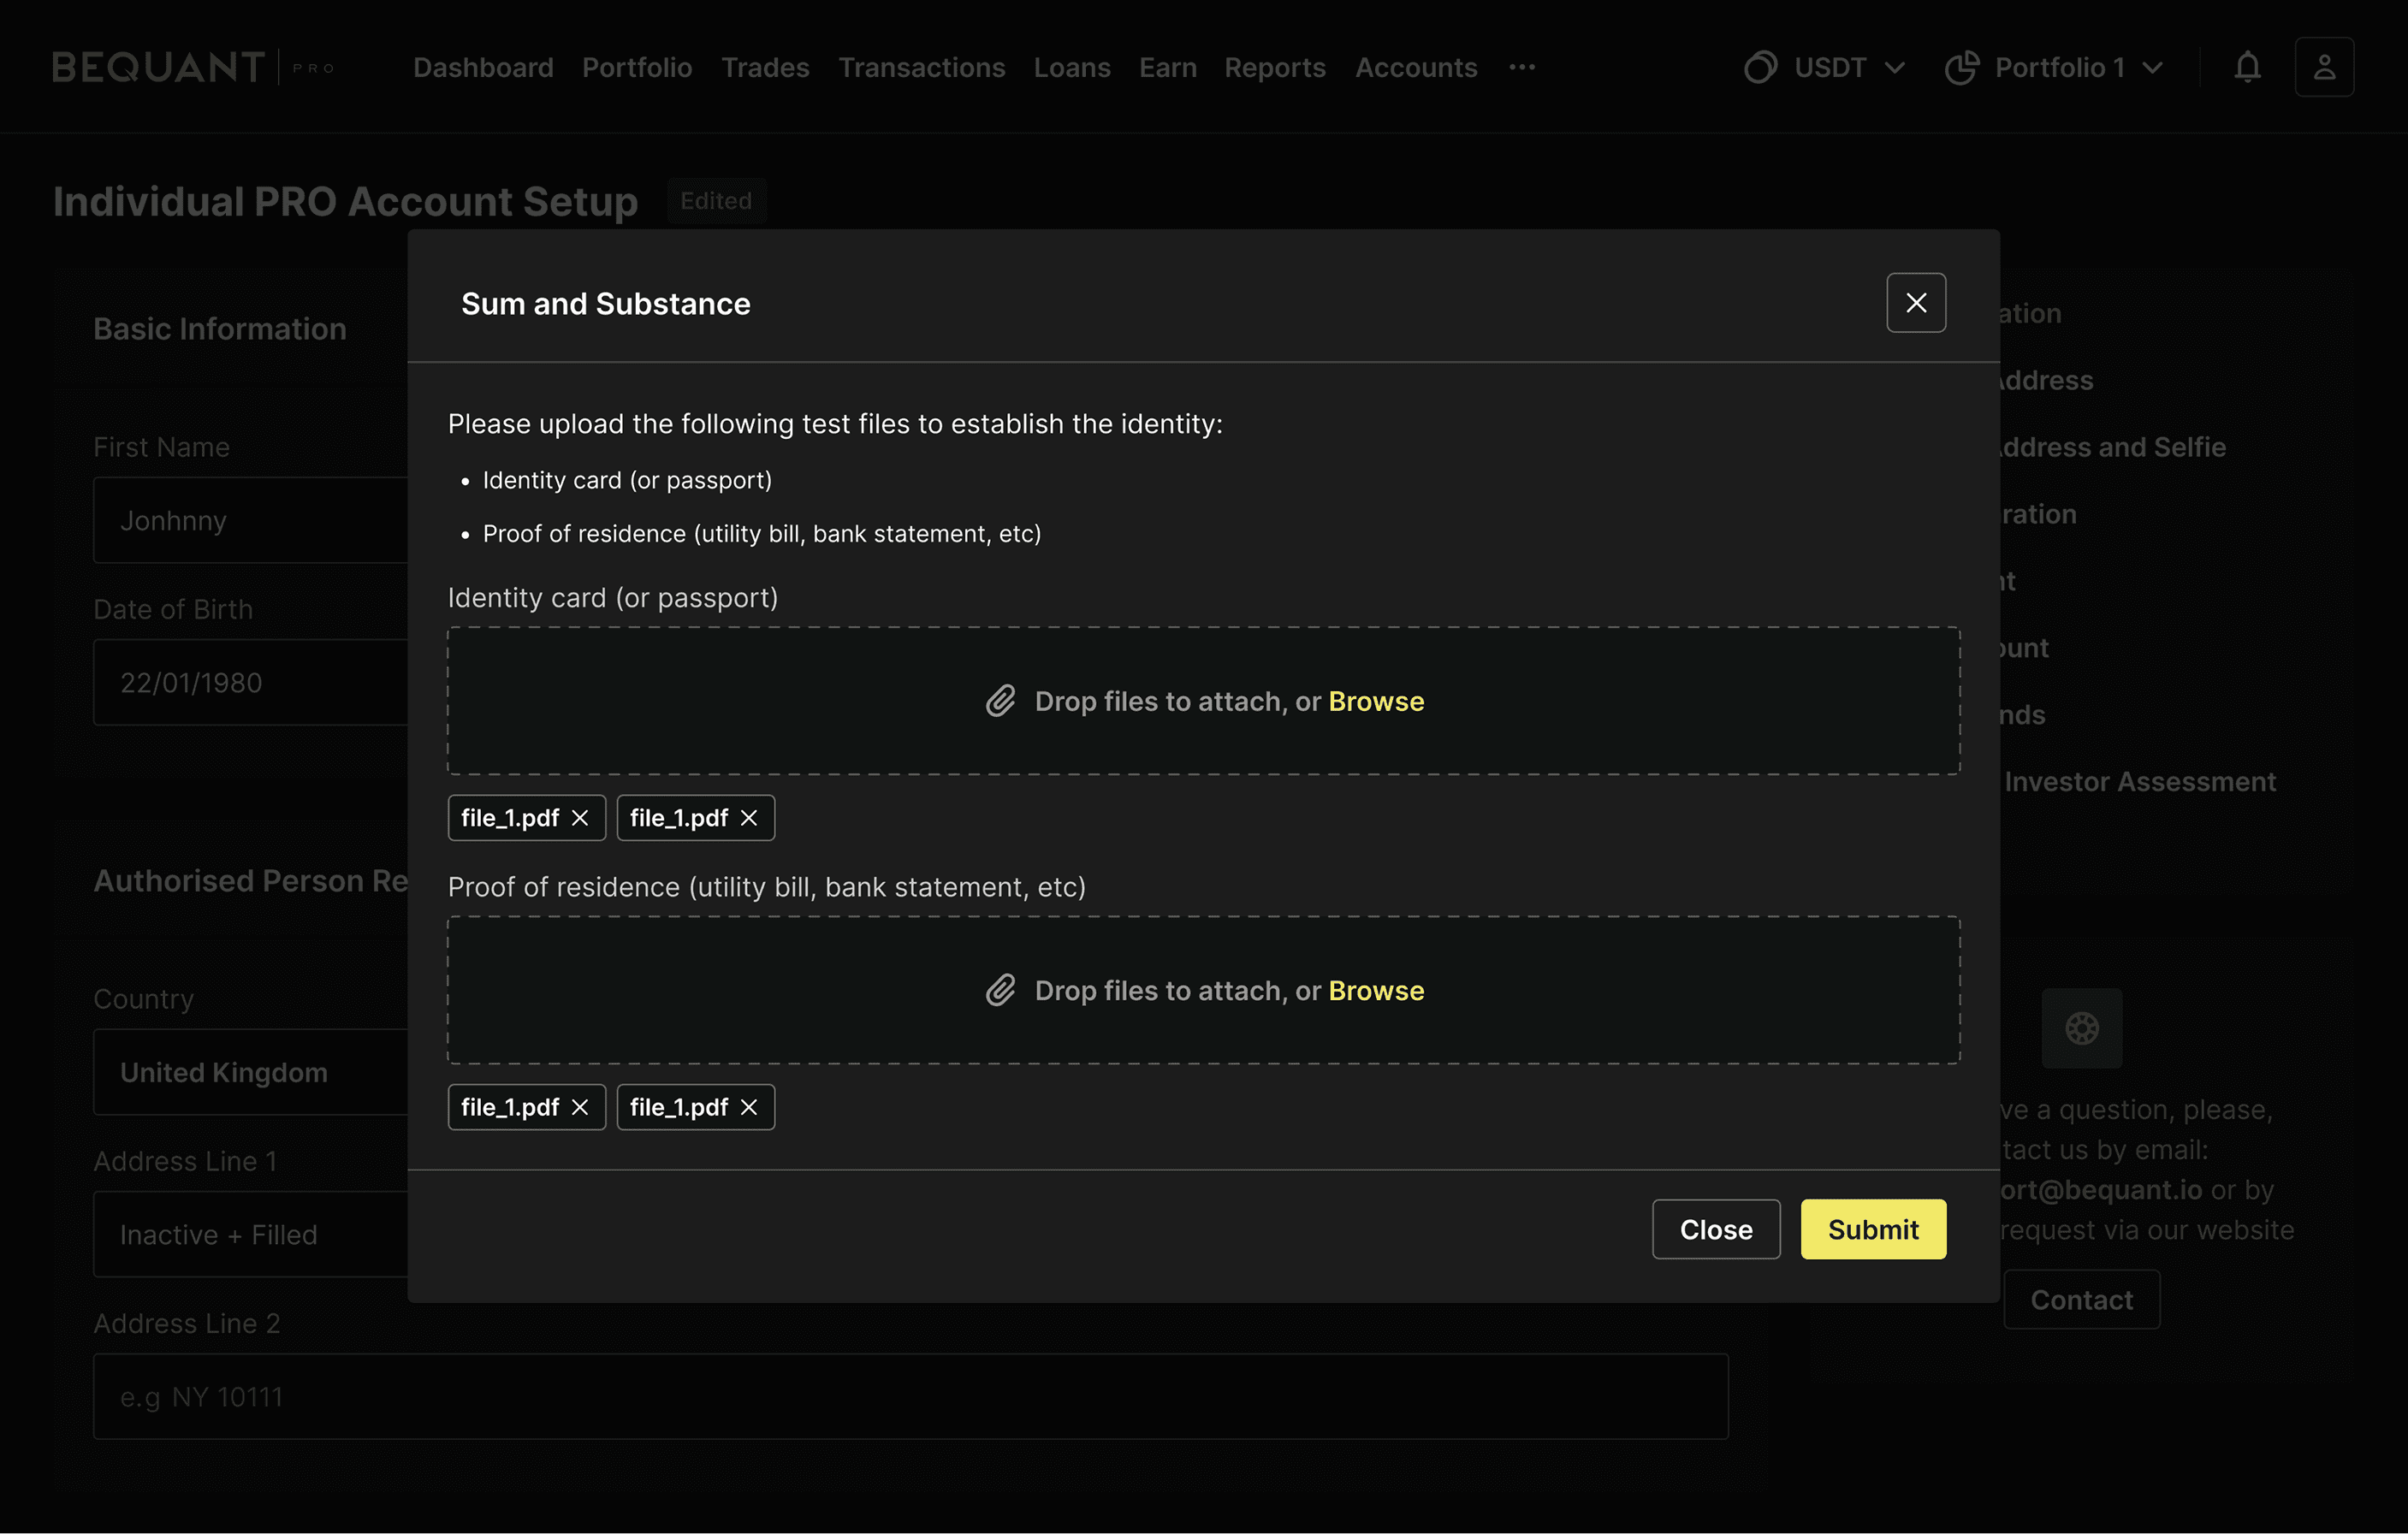Click the Contact button
The image size is (2408, 1534).
[x=2081, y=1299]
